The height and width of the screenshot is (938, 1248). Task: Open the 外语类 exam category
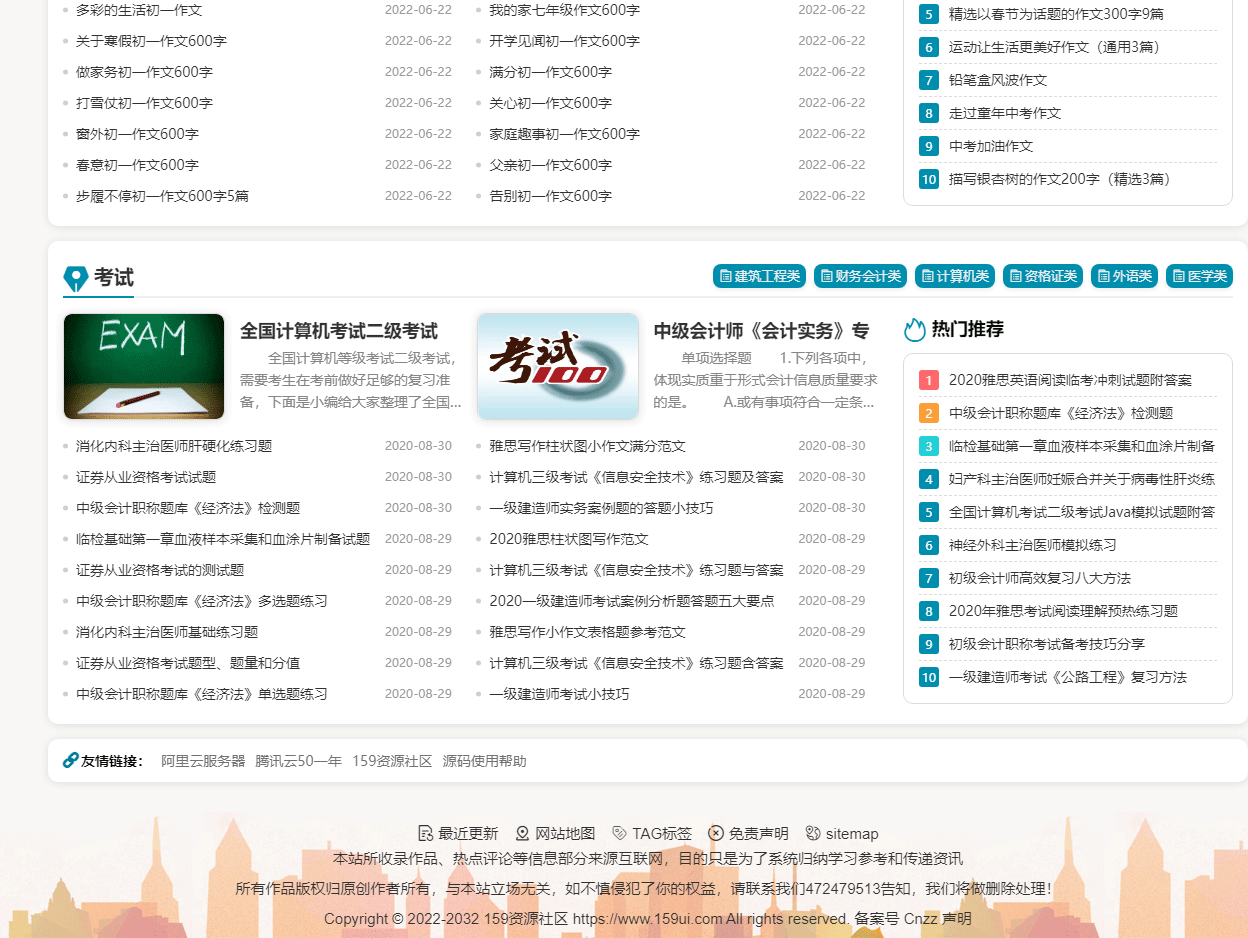(1124, 276)
